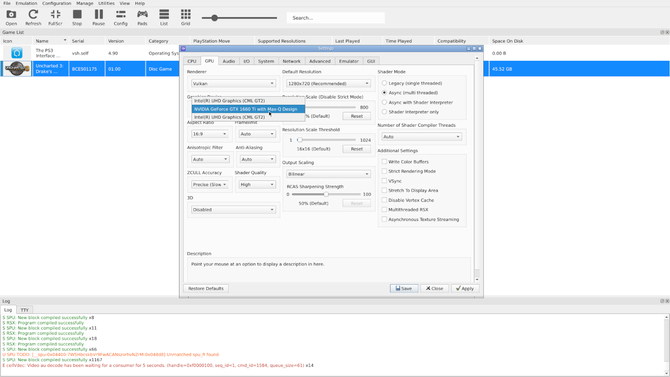Click the Apply button
Viewport: 670px width, 377px height.
point(465,289)
